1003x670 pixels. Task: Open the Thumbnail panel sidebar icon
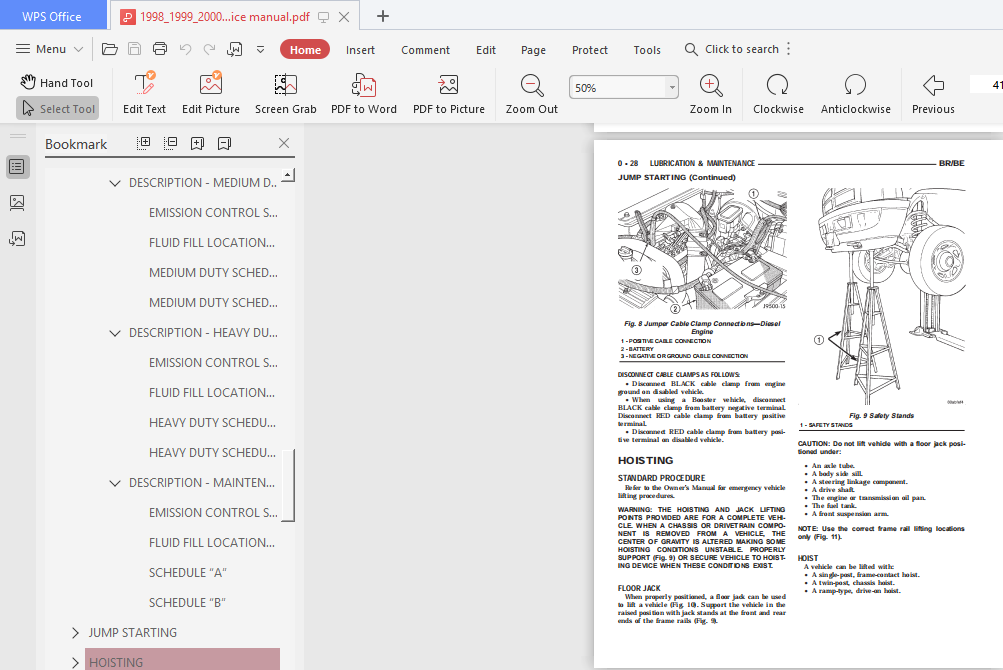[x=17, y=203]
